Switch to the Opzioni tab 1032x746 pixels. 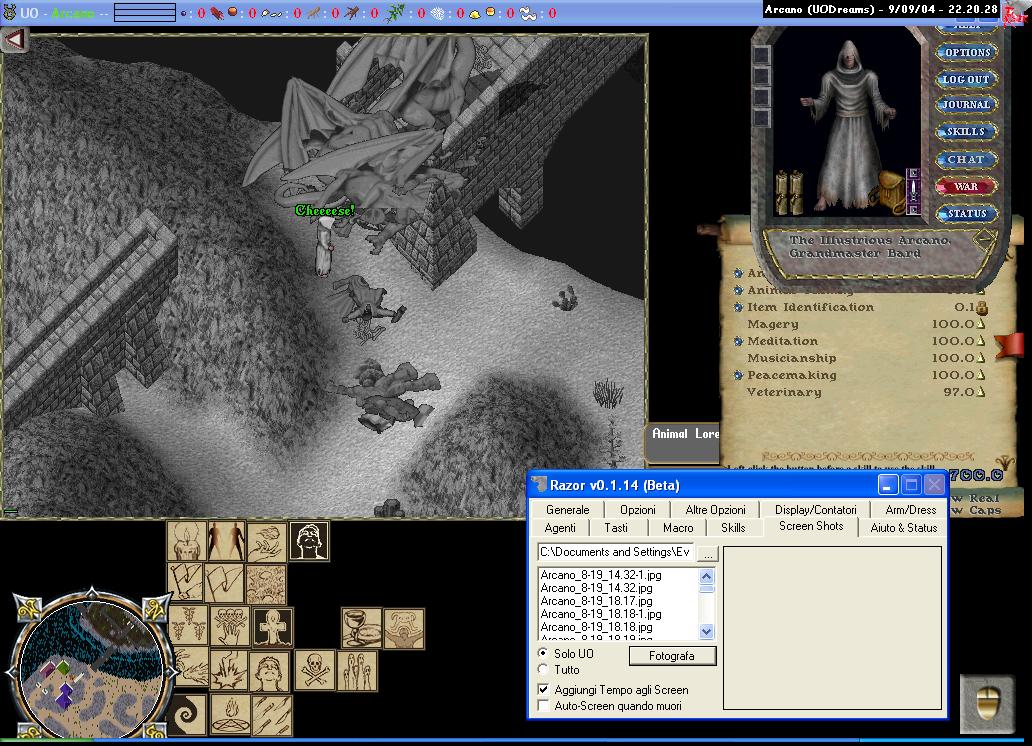pos(638,510)
